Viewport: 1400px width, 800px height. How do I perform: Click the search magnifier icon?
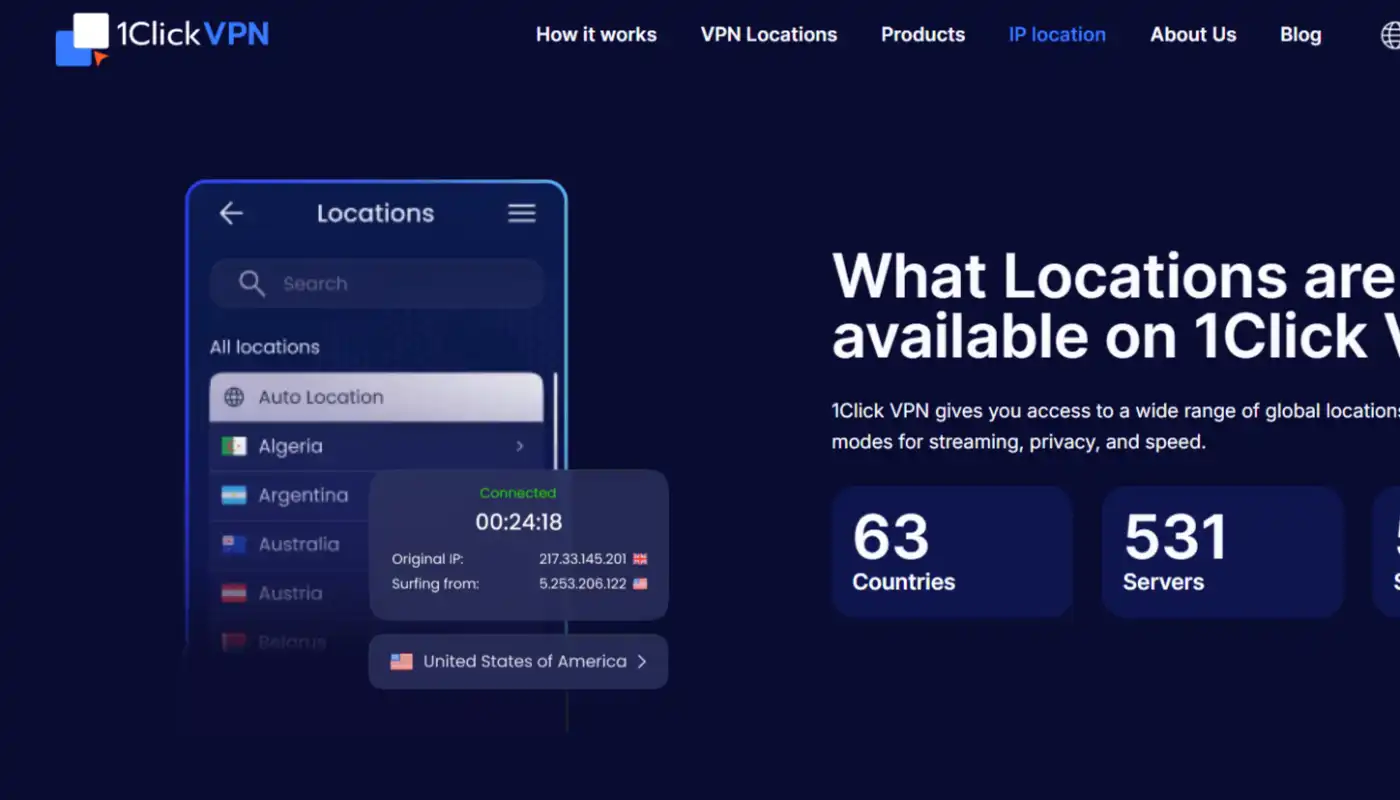click(251, 284)
